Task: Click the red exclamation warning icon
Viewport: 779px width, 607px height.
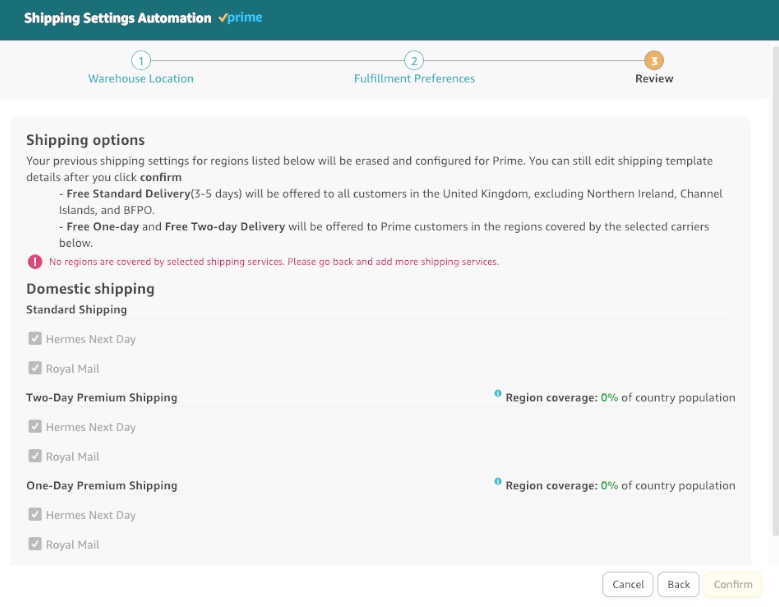Action: pos(35,262)
